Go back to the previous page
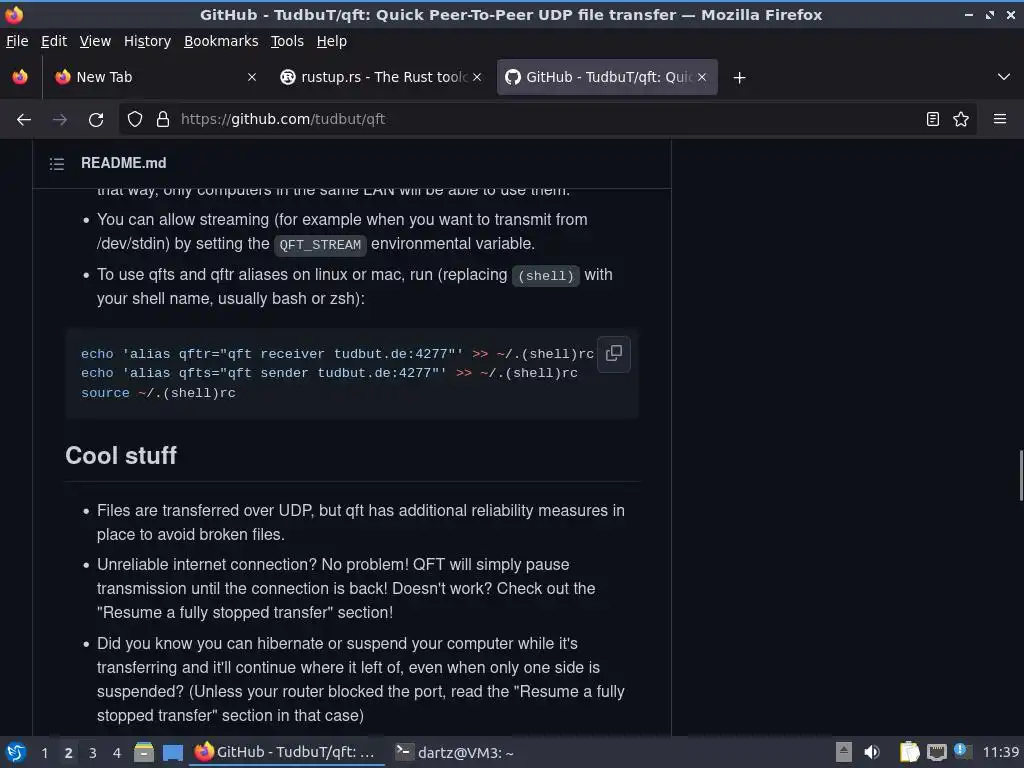1024x768 pixels. pyautogui.click(x=24, y=120)
